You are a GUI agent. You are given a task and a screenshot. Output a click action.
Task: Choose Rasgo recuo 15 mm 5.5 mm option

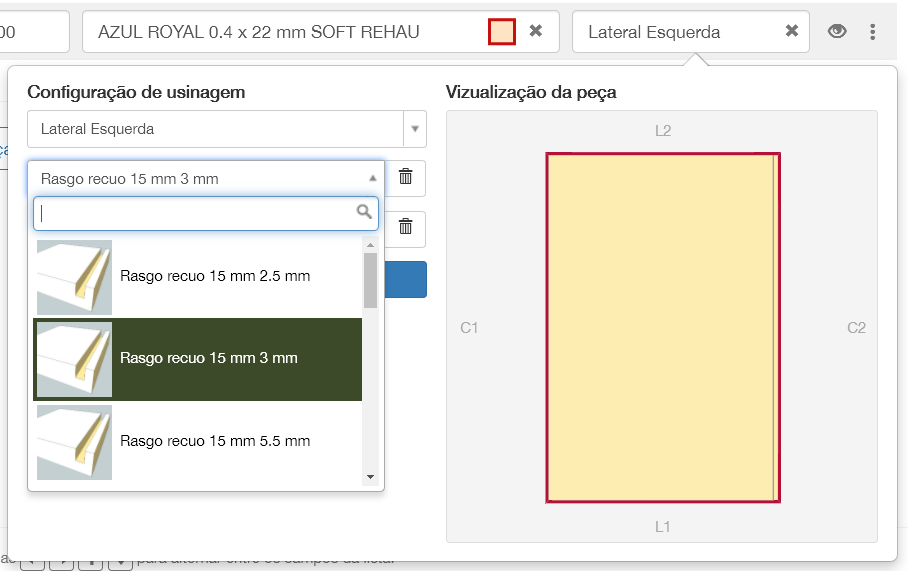[x=215, y=441]
